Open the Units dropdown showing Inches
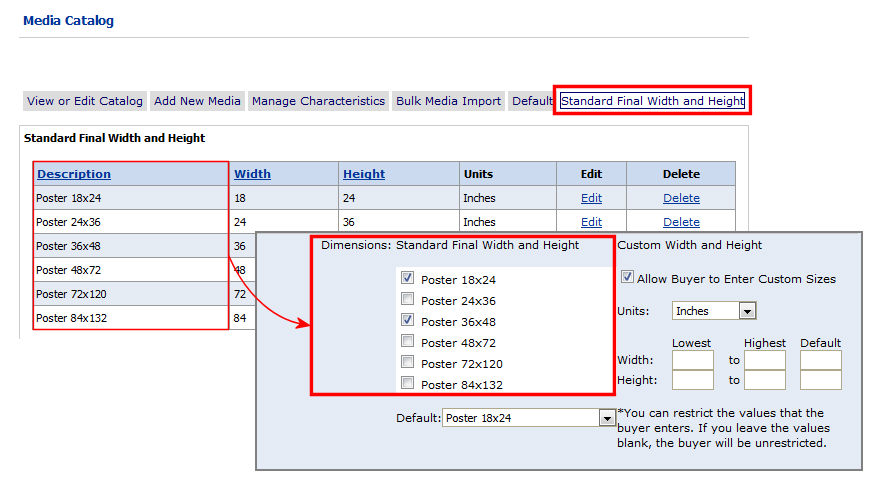The width and height of the screenshot is (878, 488). [x=746, y=311]
